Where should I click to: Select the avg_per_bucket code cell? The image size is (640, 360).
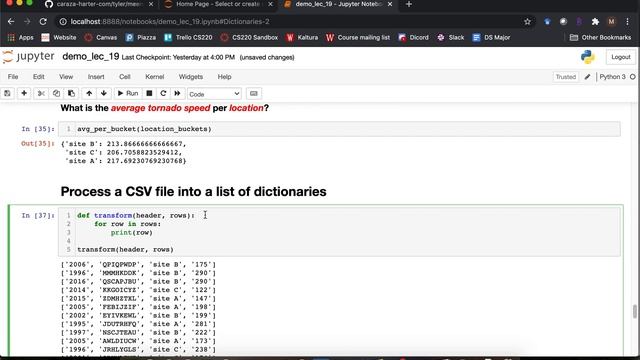339,129
